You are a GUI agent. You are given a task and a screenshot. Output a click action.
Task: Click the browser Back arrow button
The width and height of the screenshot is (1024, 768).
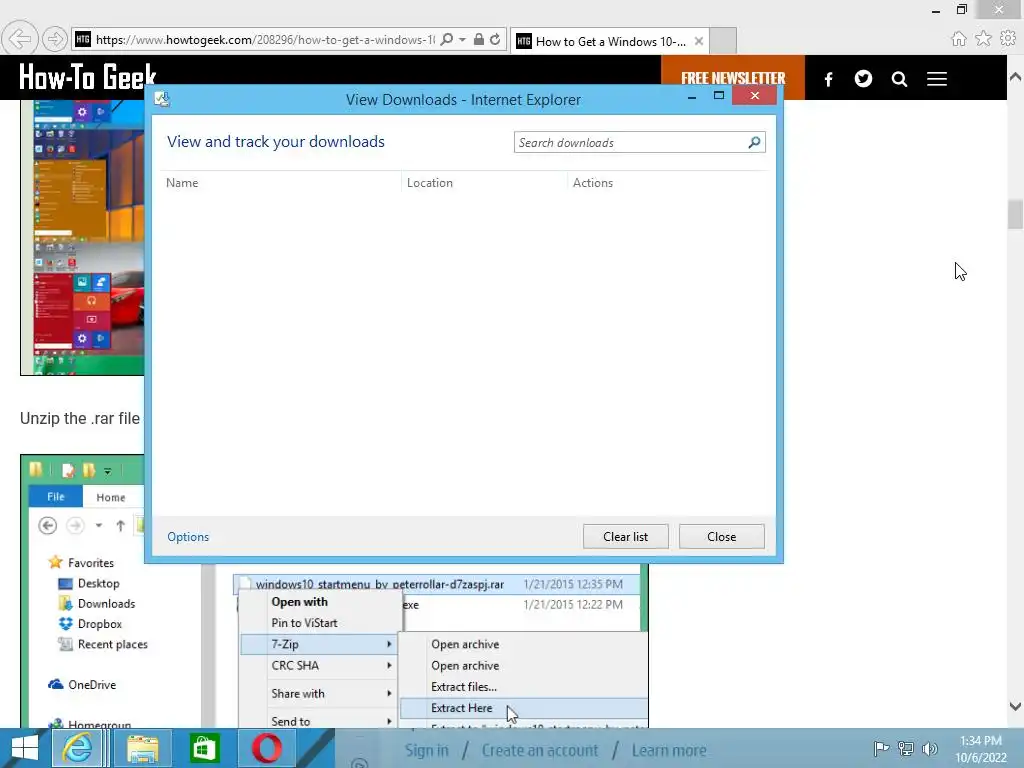[x=20, y=39]
